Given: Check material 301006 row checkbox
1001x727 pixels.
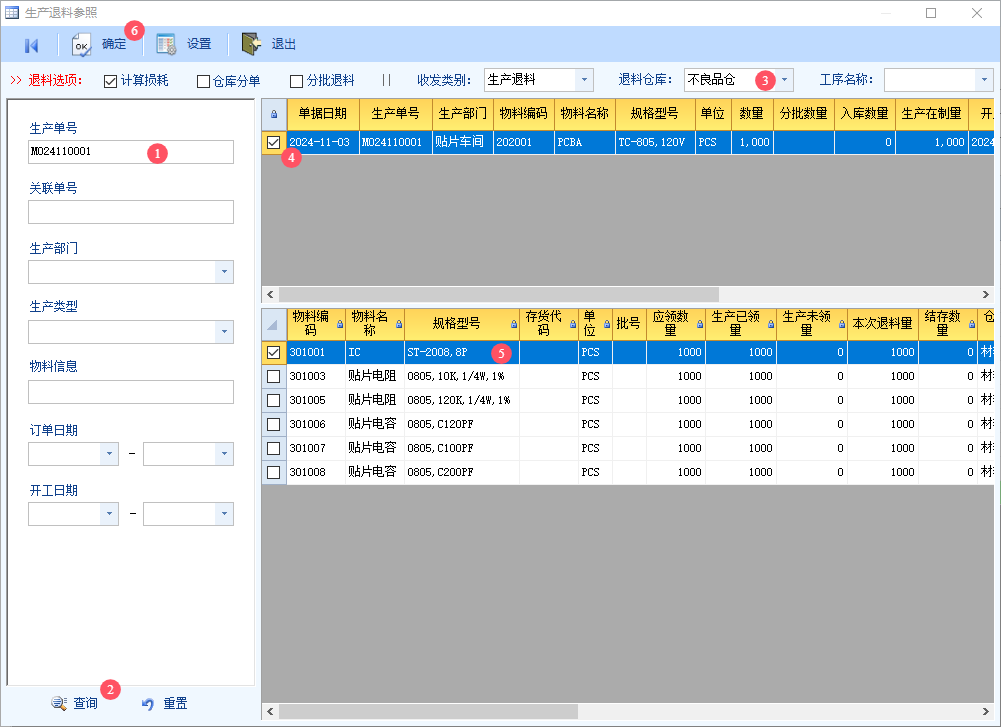Looking at the screenshot, I should point(273,424).
